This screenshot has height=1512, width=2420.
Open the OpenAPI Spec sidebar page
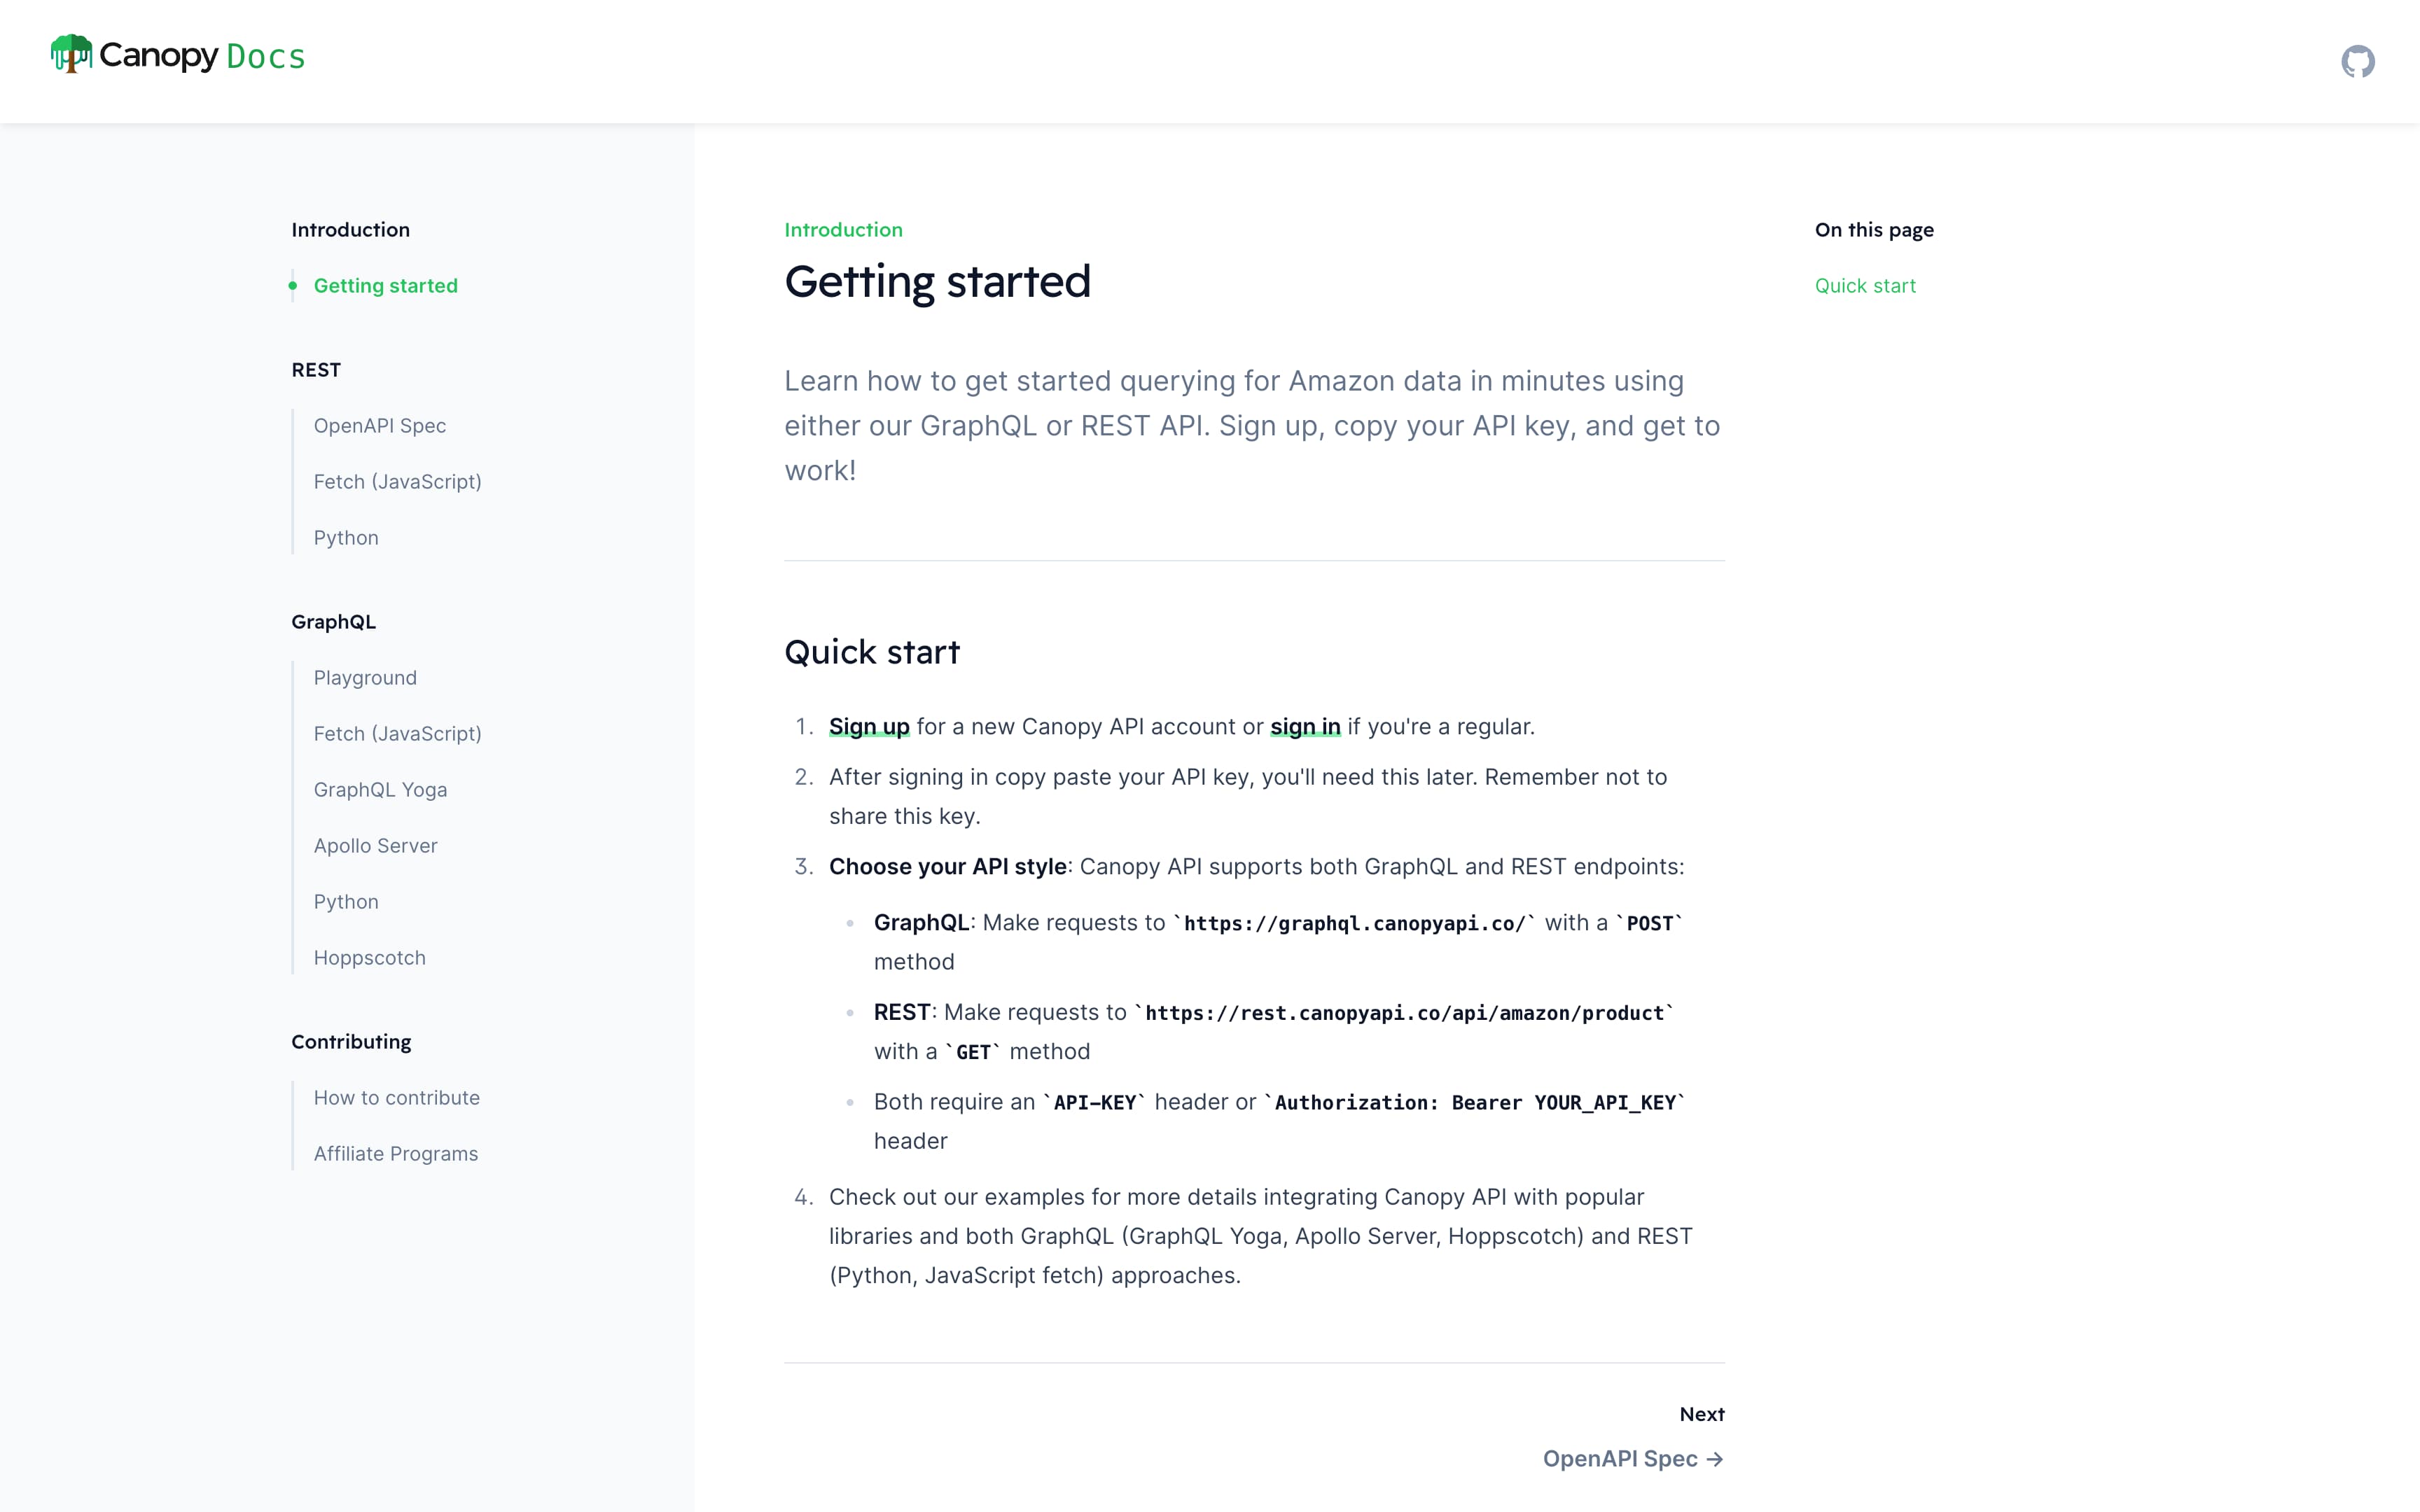[379, 426]
